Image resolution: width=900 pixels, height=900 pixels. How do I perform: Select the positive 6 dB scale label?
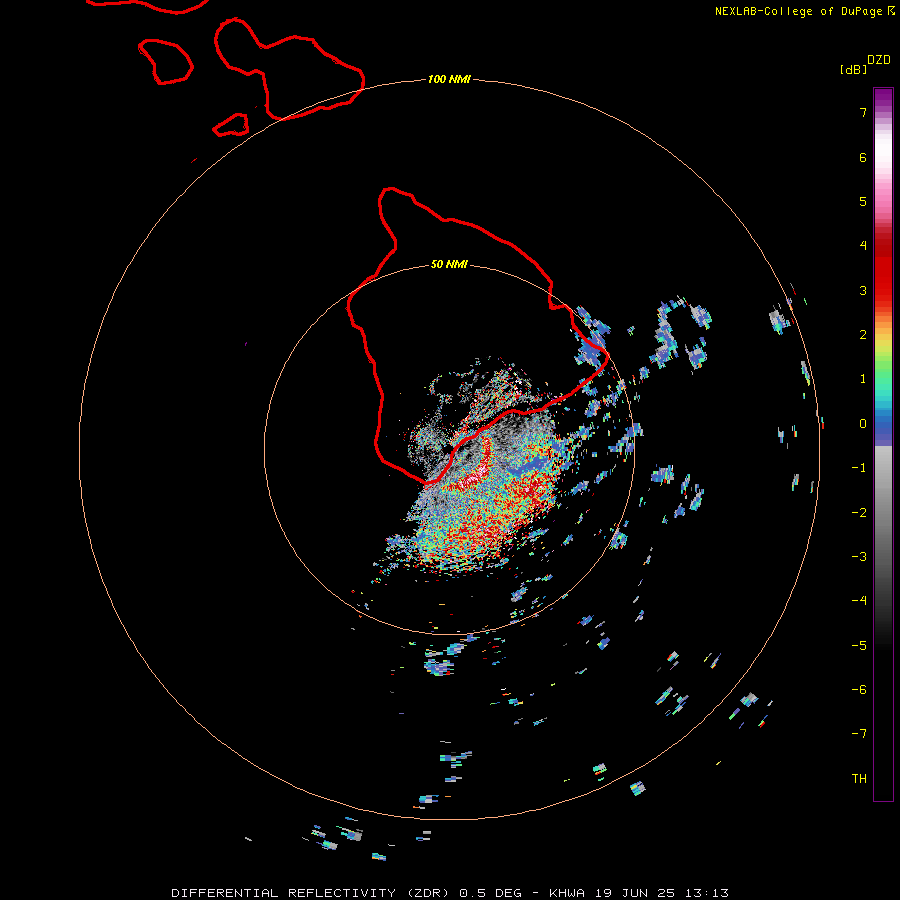tap(863, 157)
